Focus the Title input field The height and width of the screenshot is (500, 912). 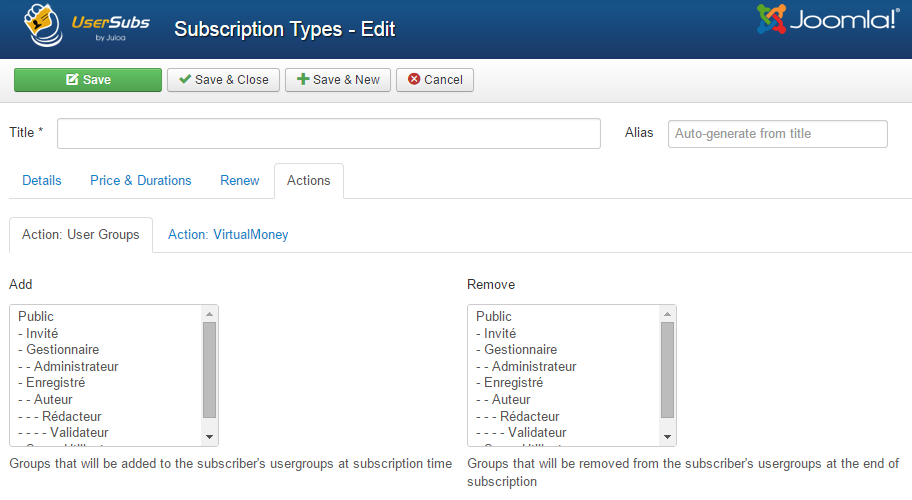tap(329, 133)
